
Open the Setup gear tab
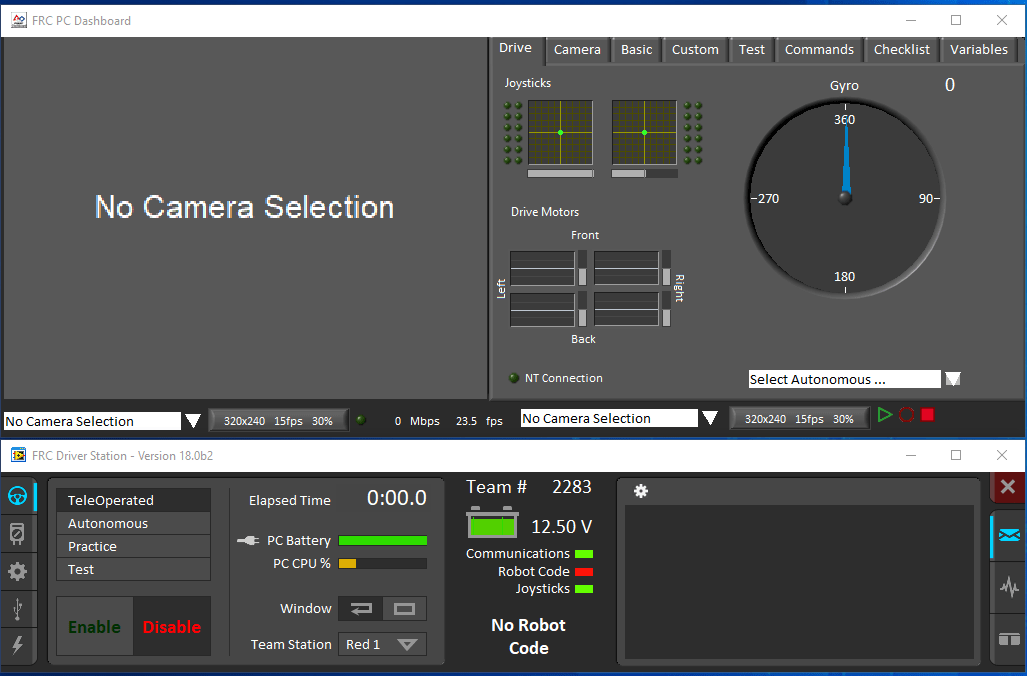click(x=17, y=572)
